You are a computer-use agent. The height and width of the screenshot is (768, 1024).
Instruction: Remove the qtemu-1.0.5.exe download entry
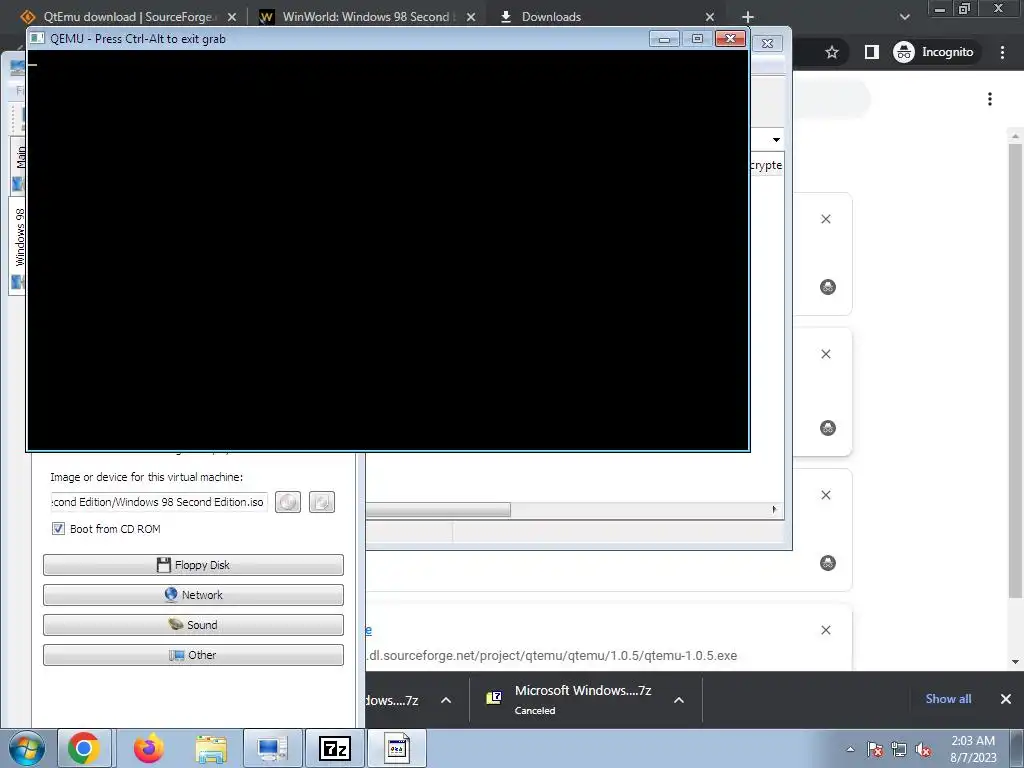click(x=826, y=630)
